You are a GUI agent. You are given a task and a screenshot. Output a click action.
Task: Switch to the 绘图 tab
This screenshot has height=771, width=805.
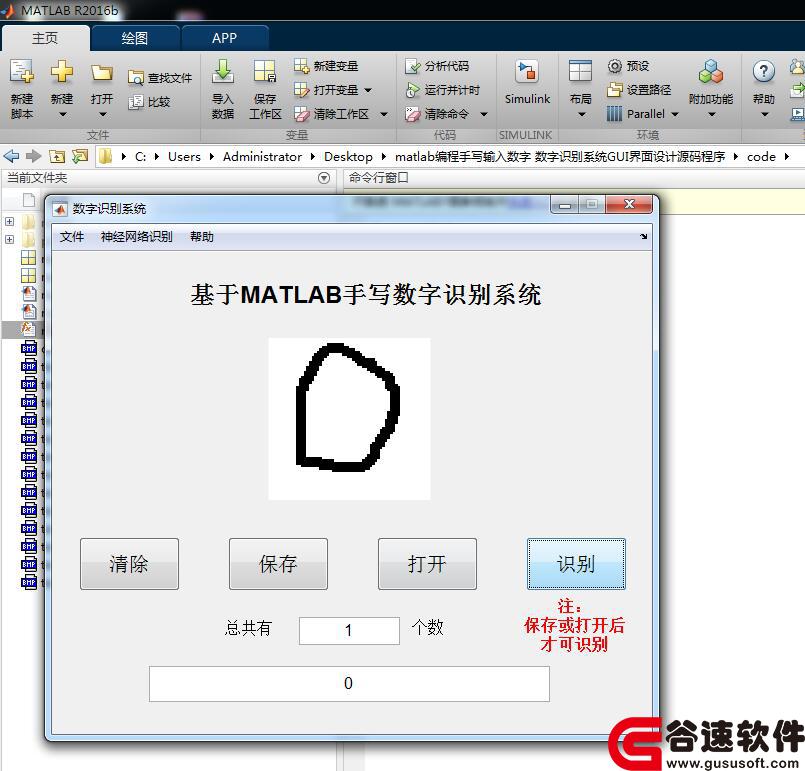click(135, 38)
